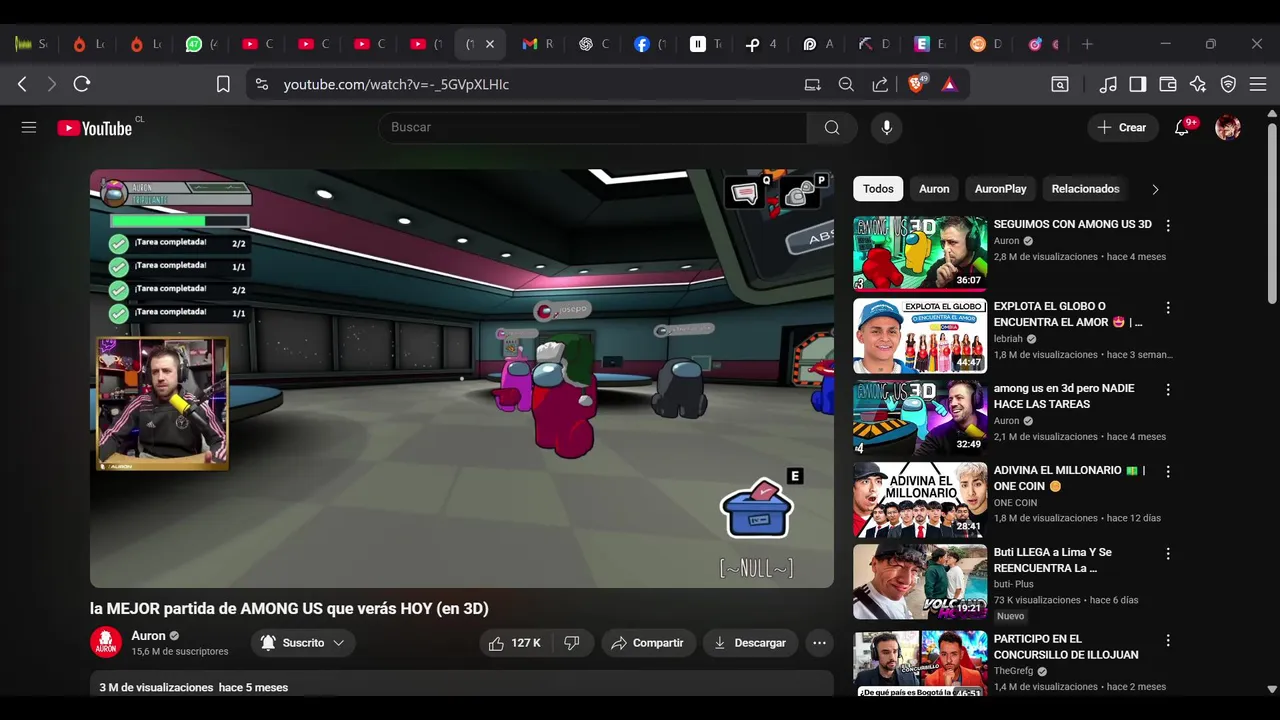Click the Descargar button
The image size is (1280, 720).
pyautogui.click(x=750, y=643)
